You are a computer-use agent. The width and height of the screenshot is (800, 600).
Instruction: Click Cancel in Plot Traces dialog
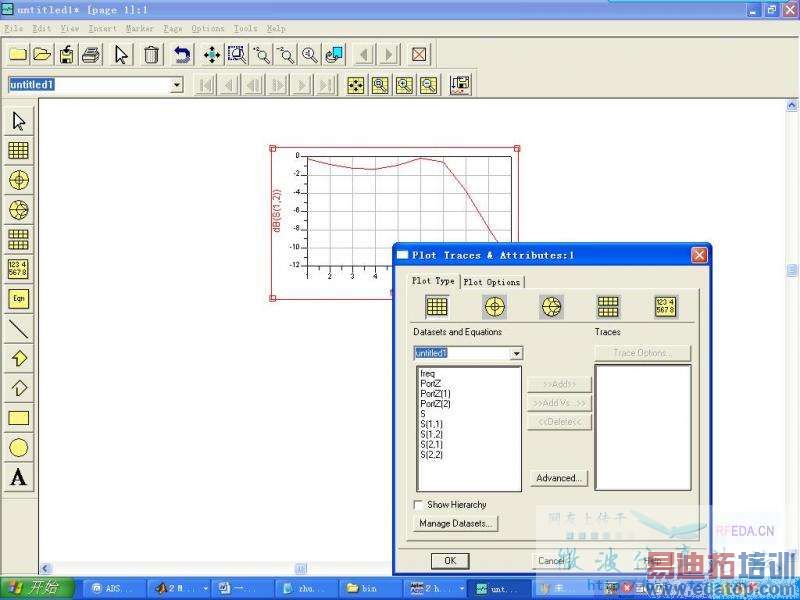point(552,561)
